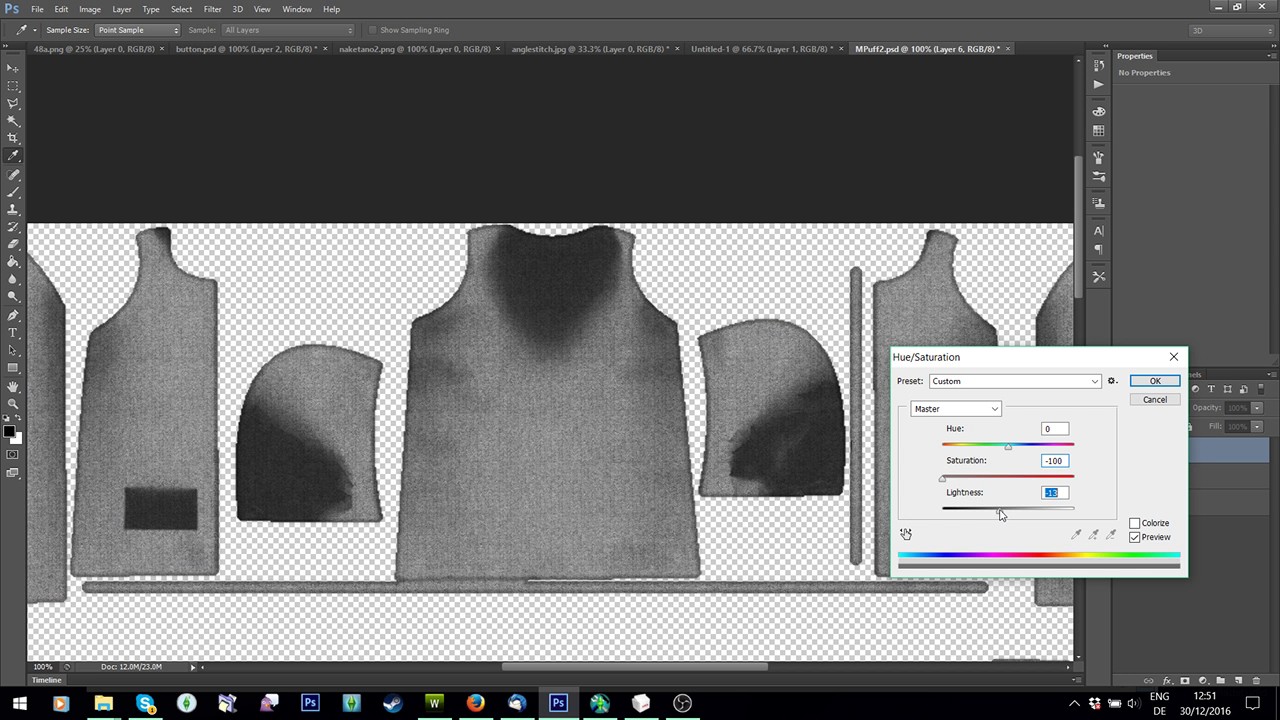Open Skype from the taskbar
1280x720 pixels.
pyautogui.click(x=145, y=704)
